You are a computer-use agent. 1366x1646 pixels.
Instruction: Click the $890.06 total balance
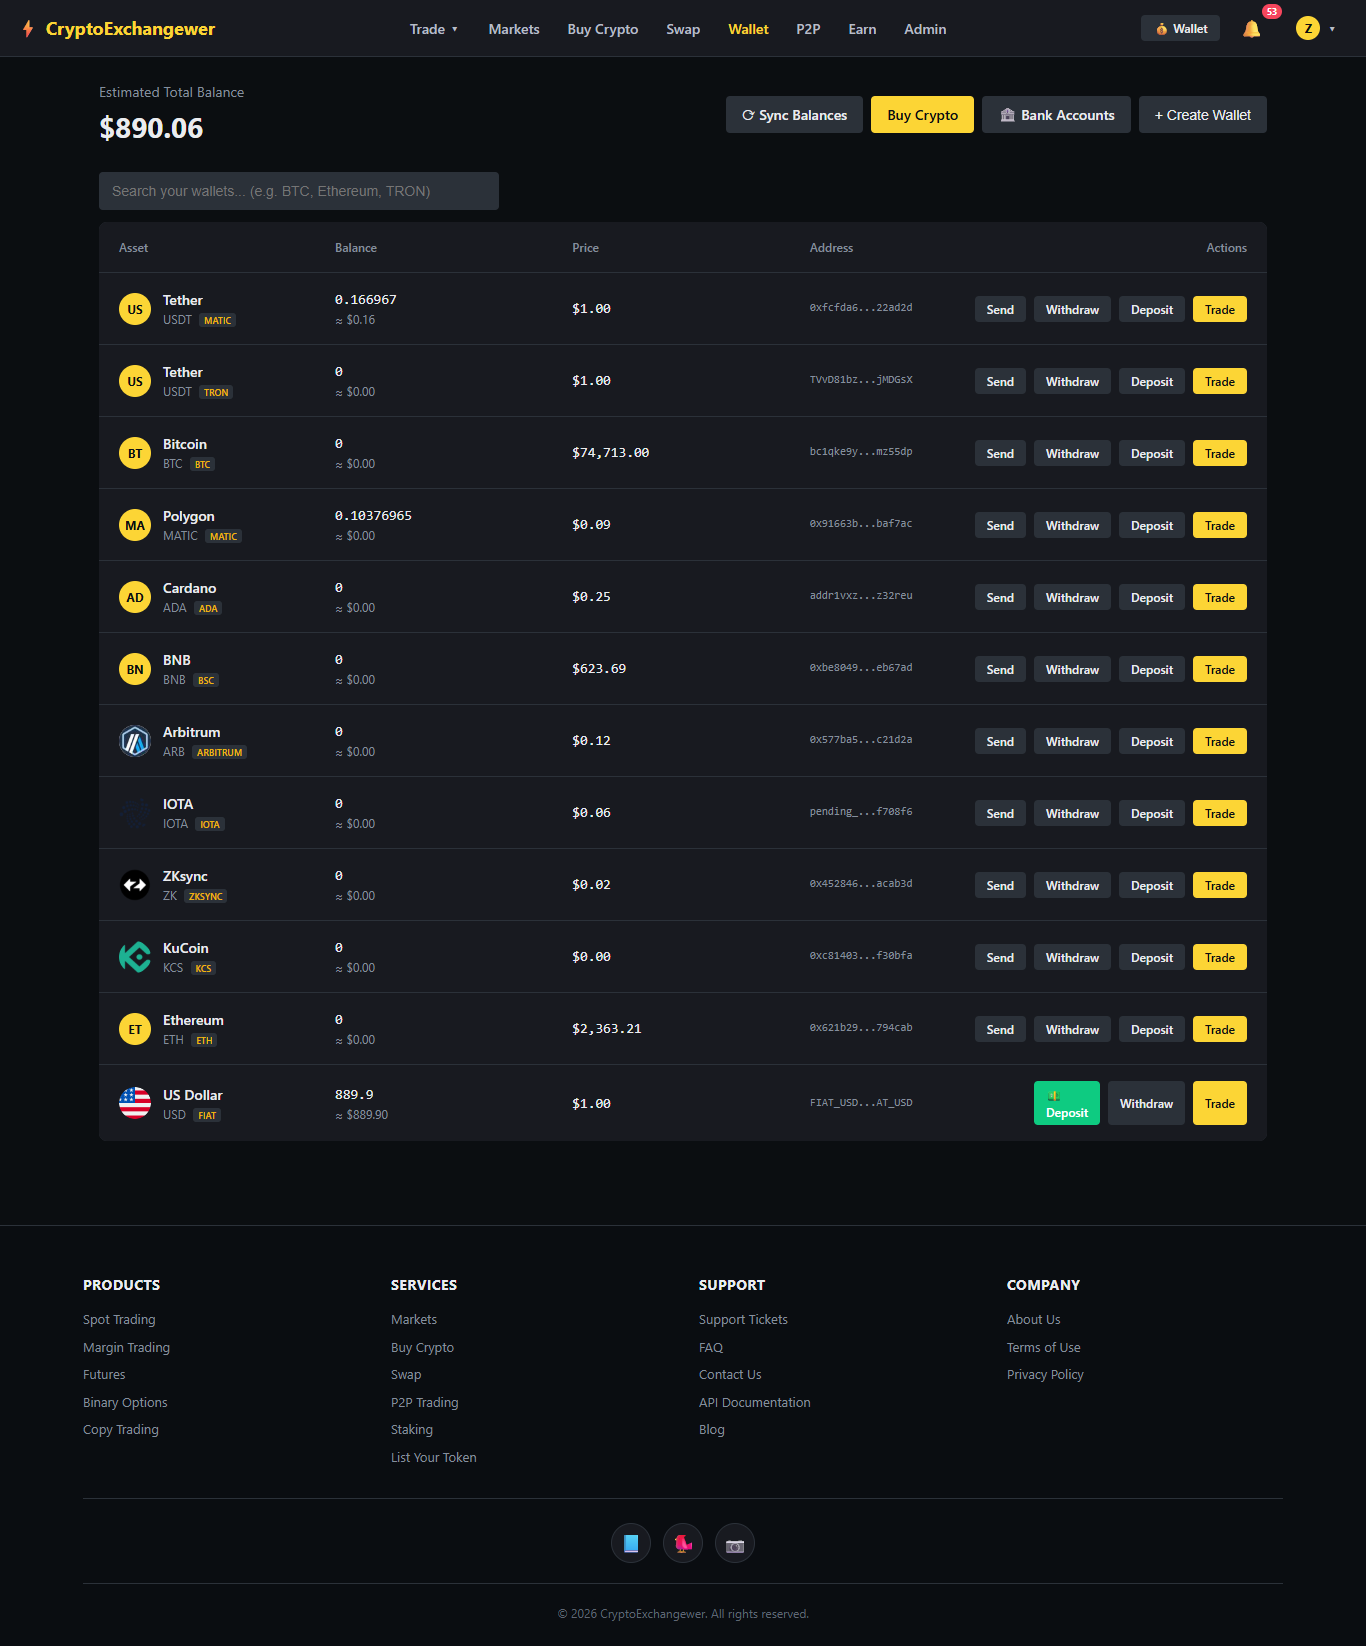[x=151, y=128]
